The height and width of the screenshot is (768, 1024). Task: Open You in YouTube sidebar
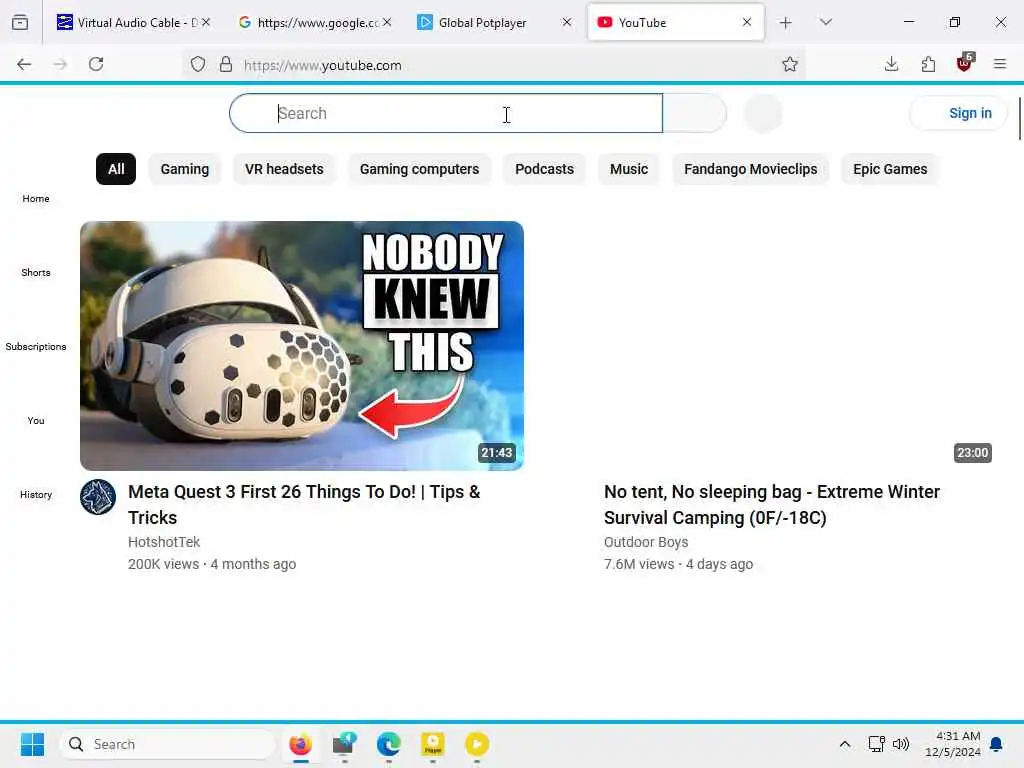coord(36,421)
